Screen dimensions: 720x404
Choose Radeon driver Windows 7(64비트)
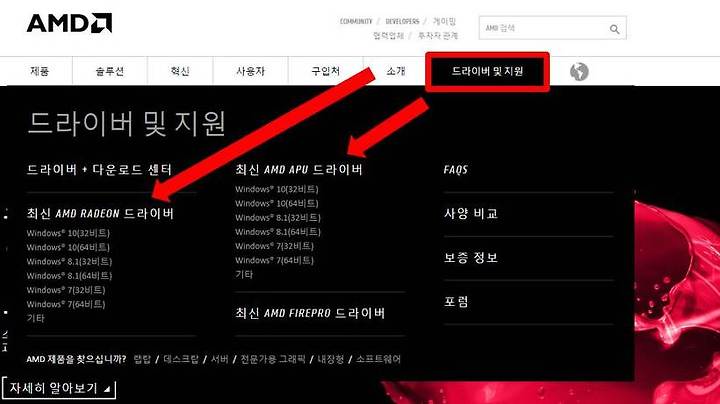66,304
